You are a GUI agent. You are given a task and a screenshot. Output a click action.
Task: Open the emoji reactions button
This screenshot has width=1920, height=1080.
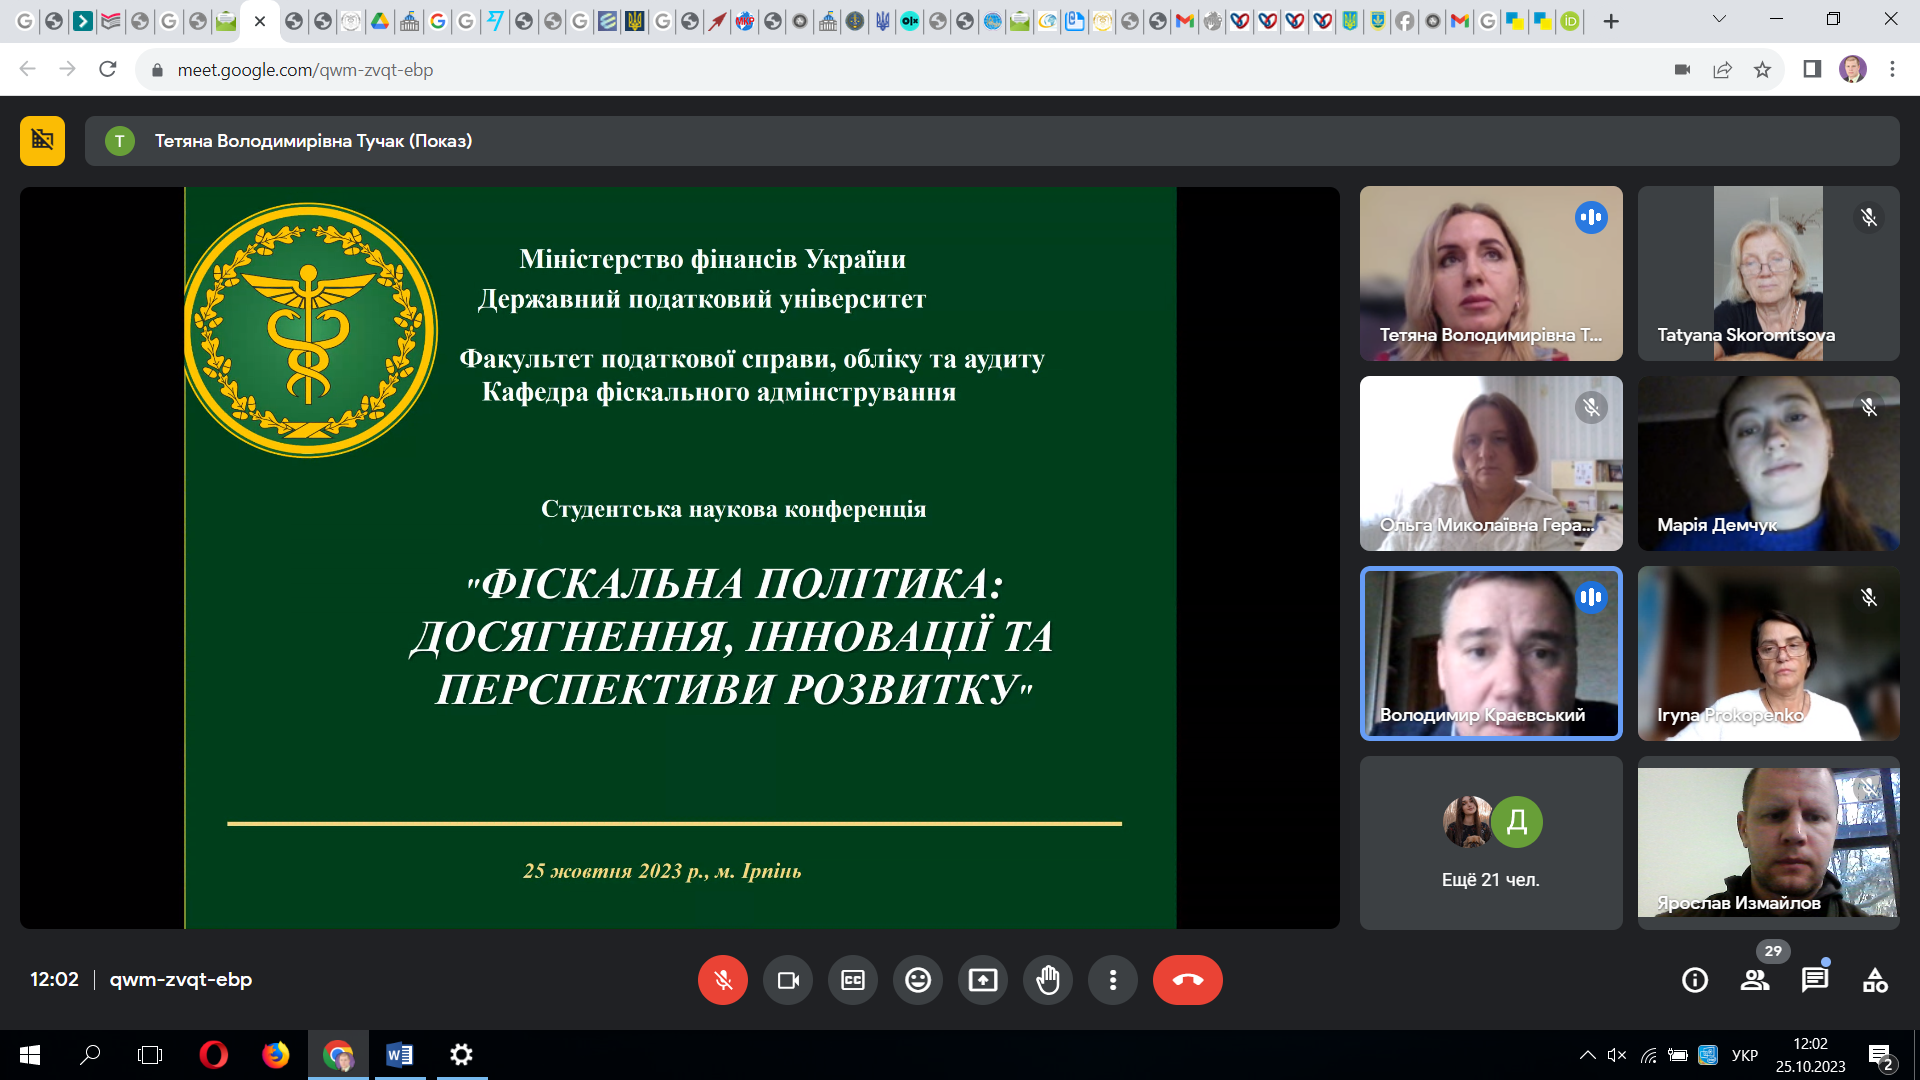918,980
